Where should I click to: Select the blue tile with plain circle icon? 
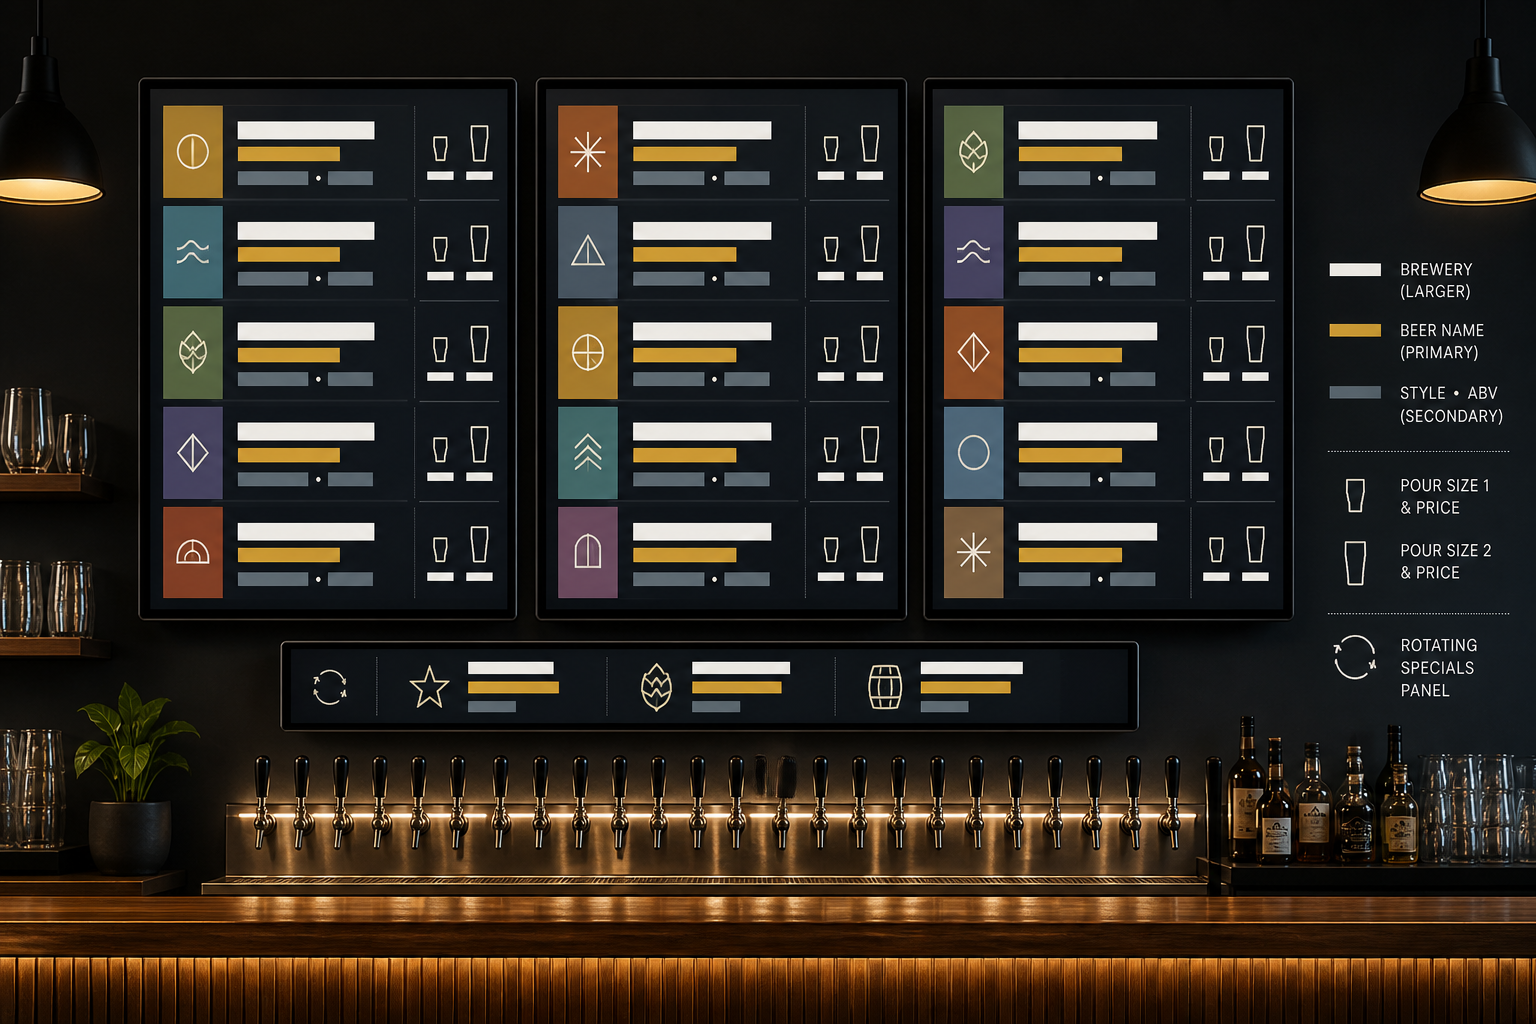point(973,453)
